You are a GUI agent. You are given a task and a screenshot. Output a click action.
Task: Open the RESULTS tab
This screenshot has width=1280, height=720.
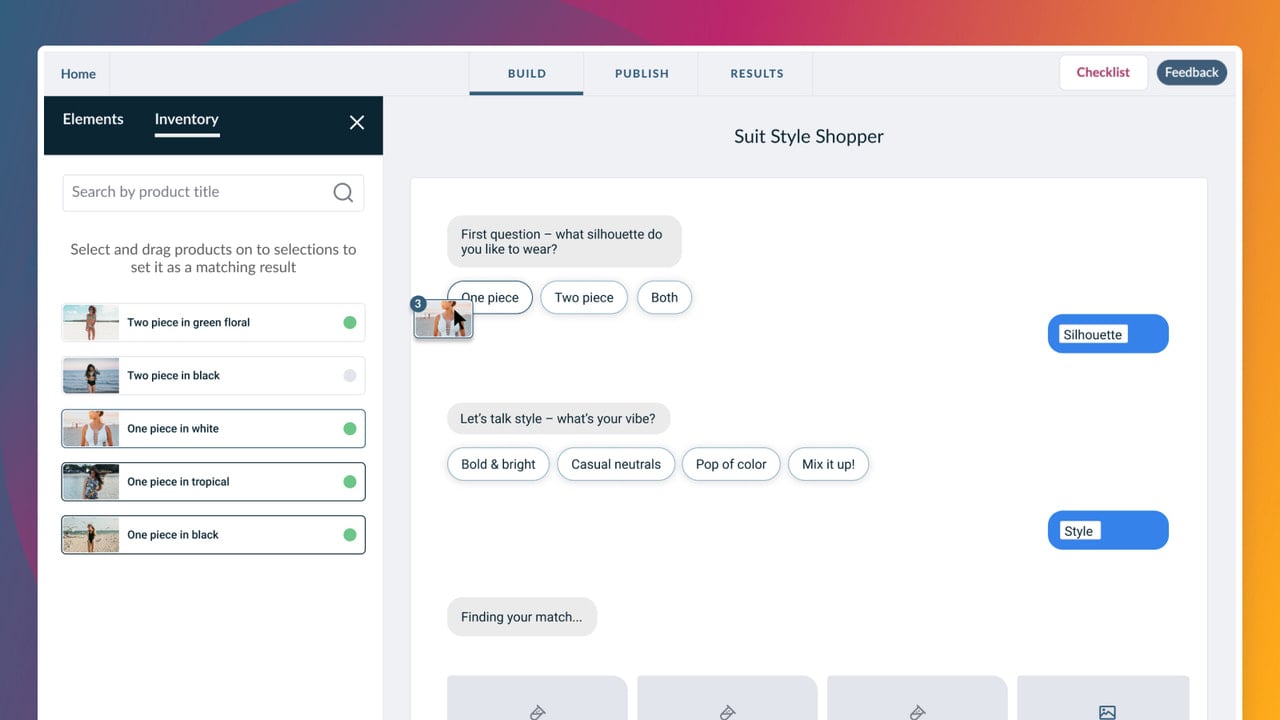(x=757, y=73)
